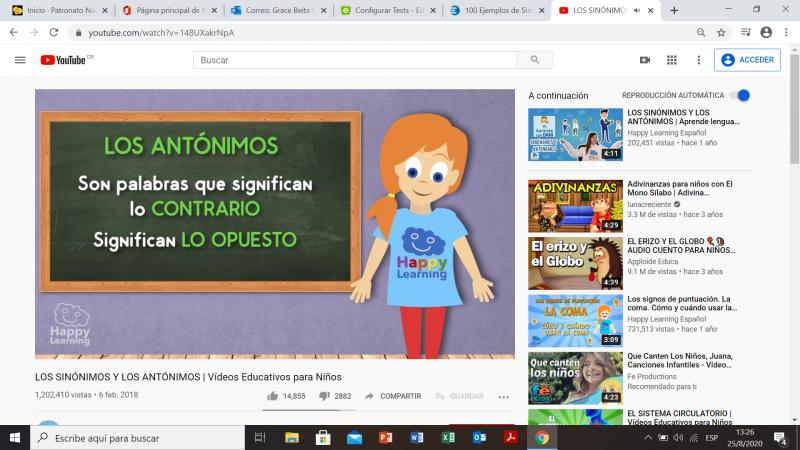Open lunacreciente channel name
Image resolution: width=800 pixels, height=450 pixels.
coord(649,204)
